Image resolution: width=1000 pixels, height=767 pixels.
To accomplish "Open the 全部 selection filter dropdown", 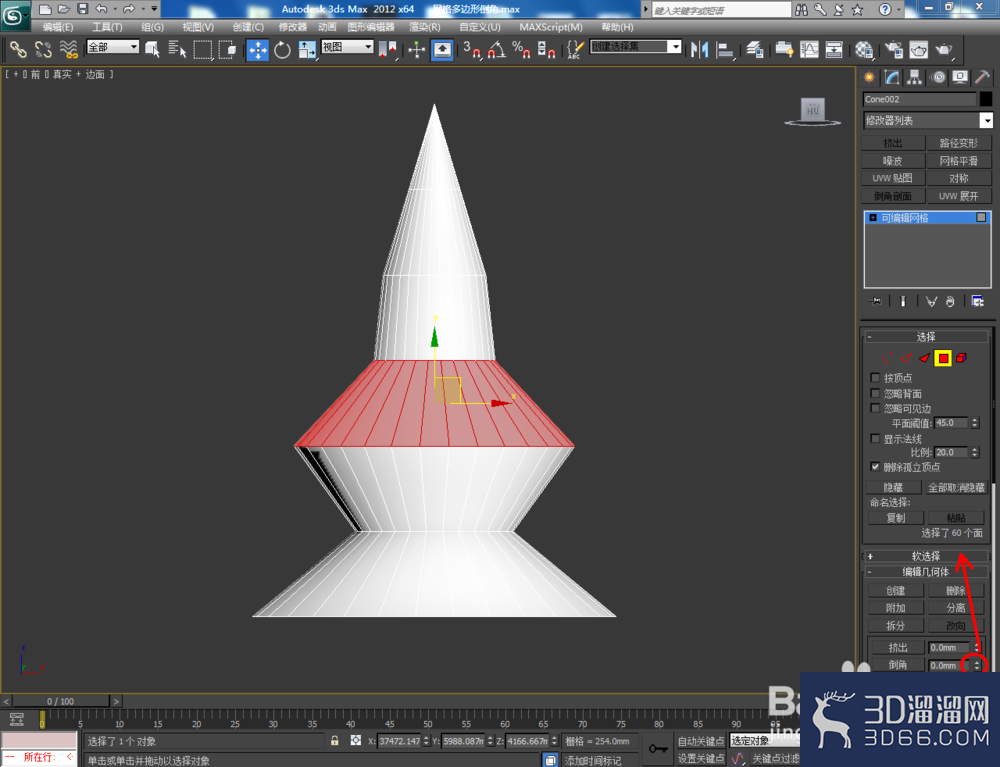I will pyautogui.click(x=112, y=47).
